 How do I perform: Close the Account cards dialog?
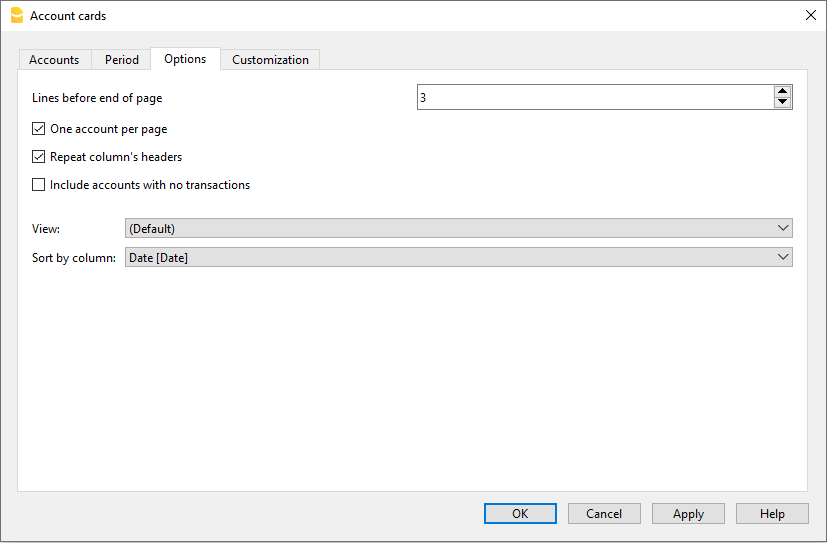811,15
